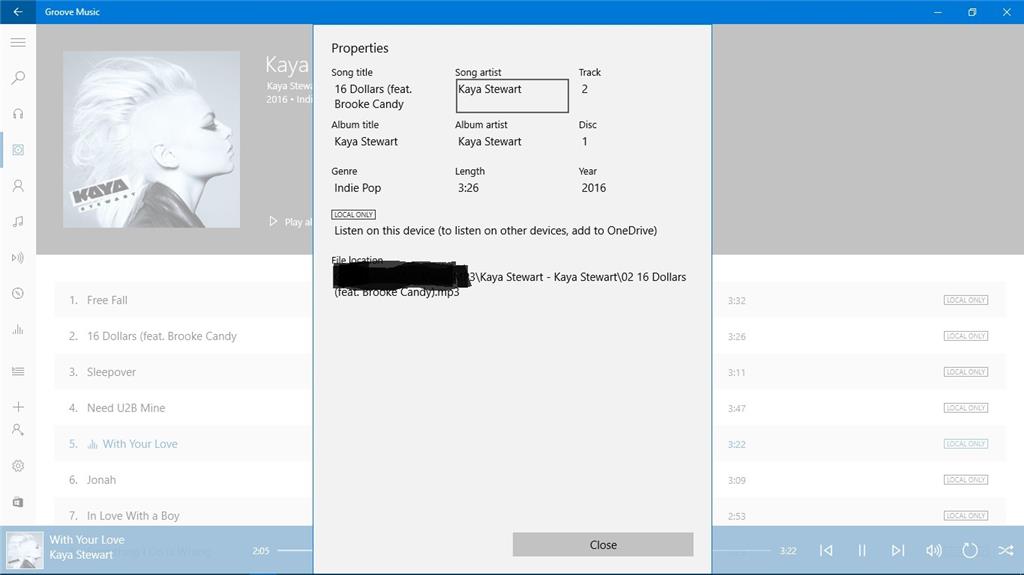This screenshot has width=1024, height=575.
Task: Open the clock icon in sidebar
Action: [18, 293]
